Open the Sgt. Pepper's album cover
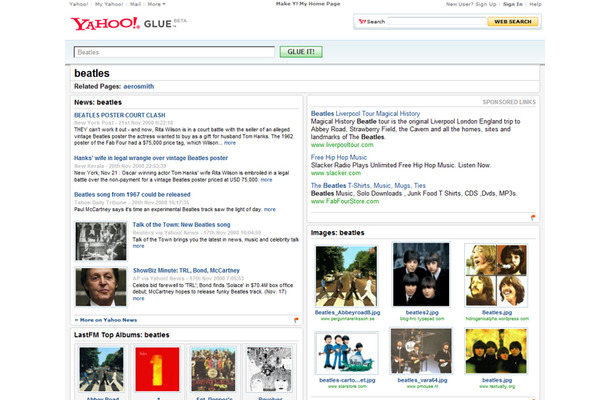 click(213, 369)
